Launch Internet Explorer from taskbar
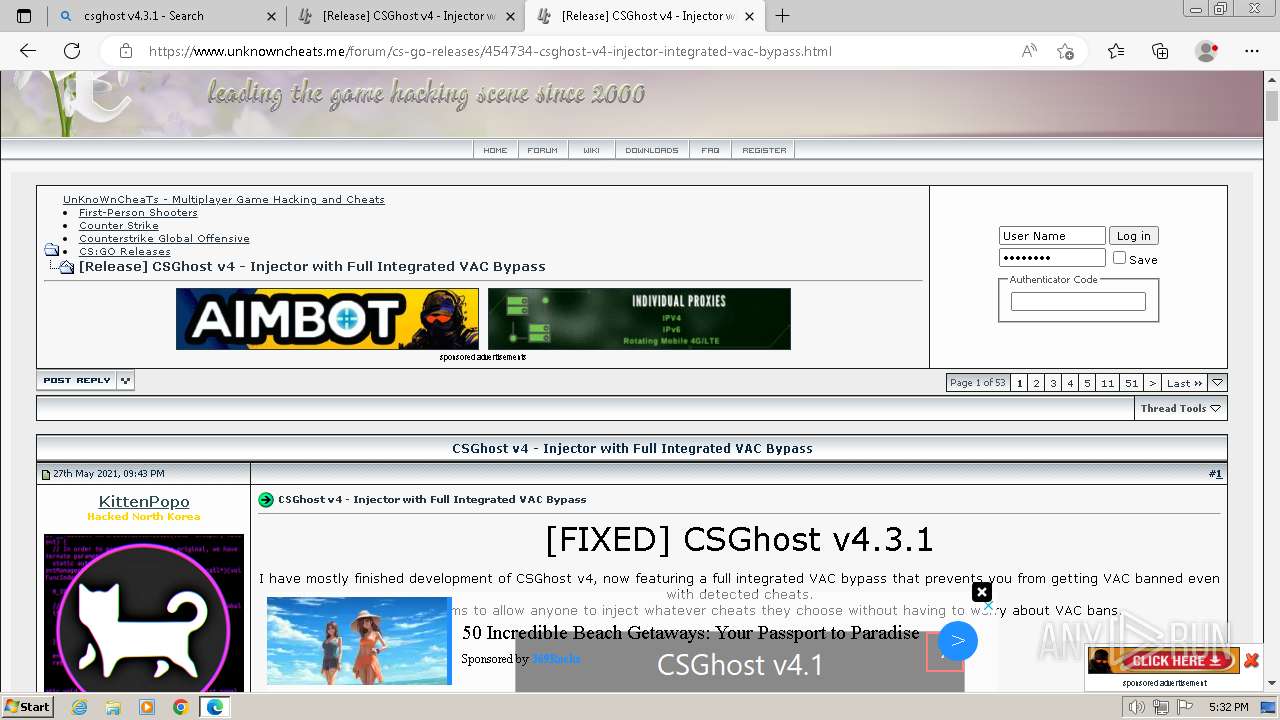 click(x=80, y=707)
